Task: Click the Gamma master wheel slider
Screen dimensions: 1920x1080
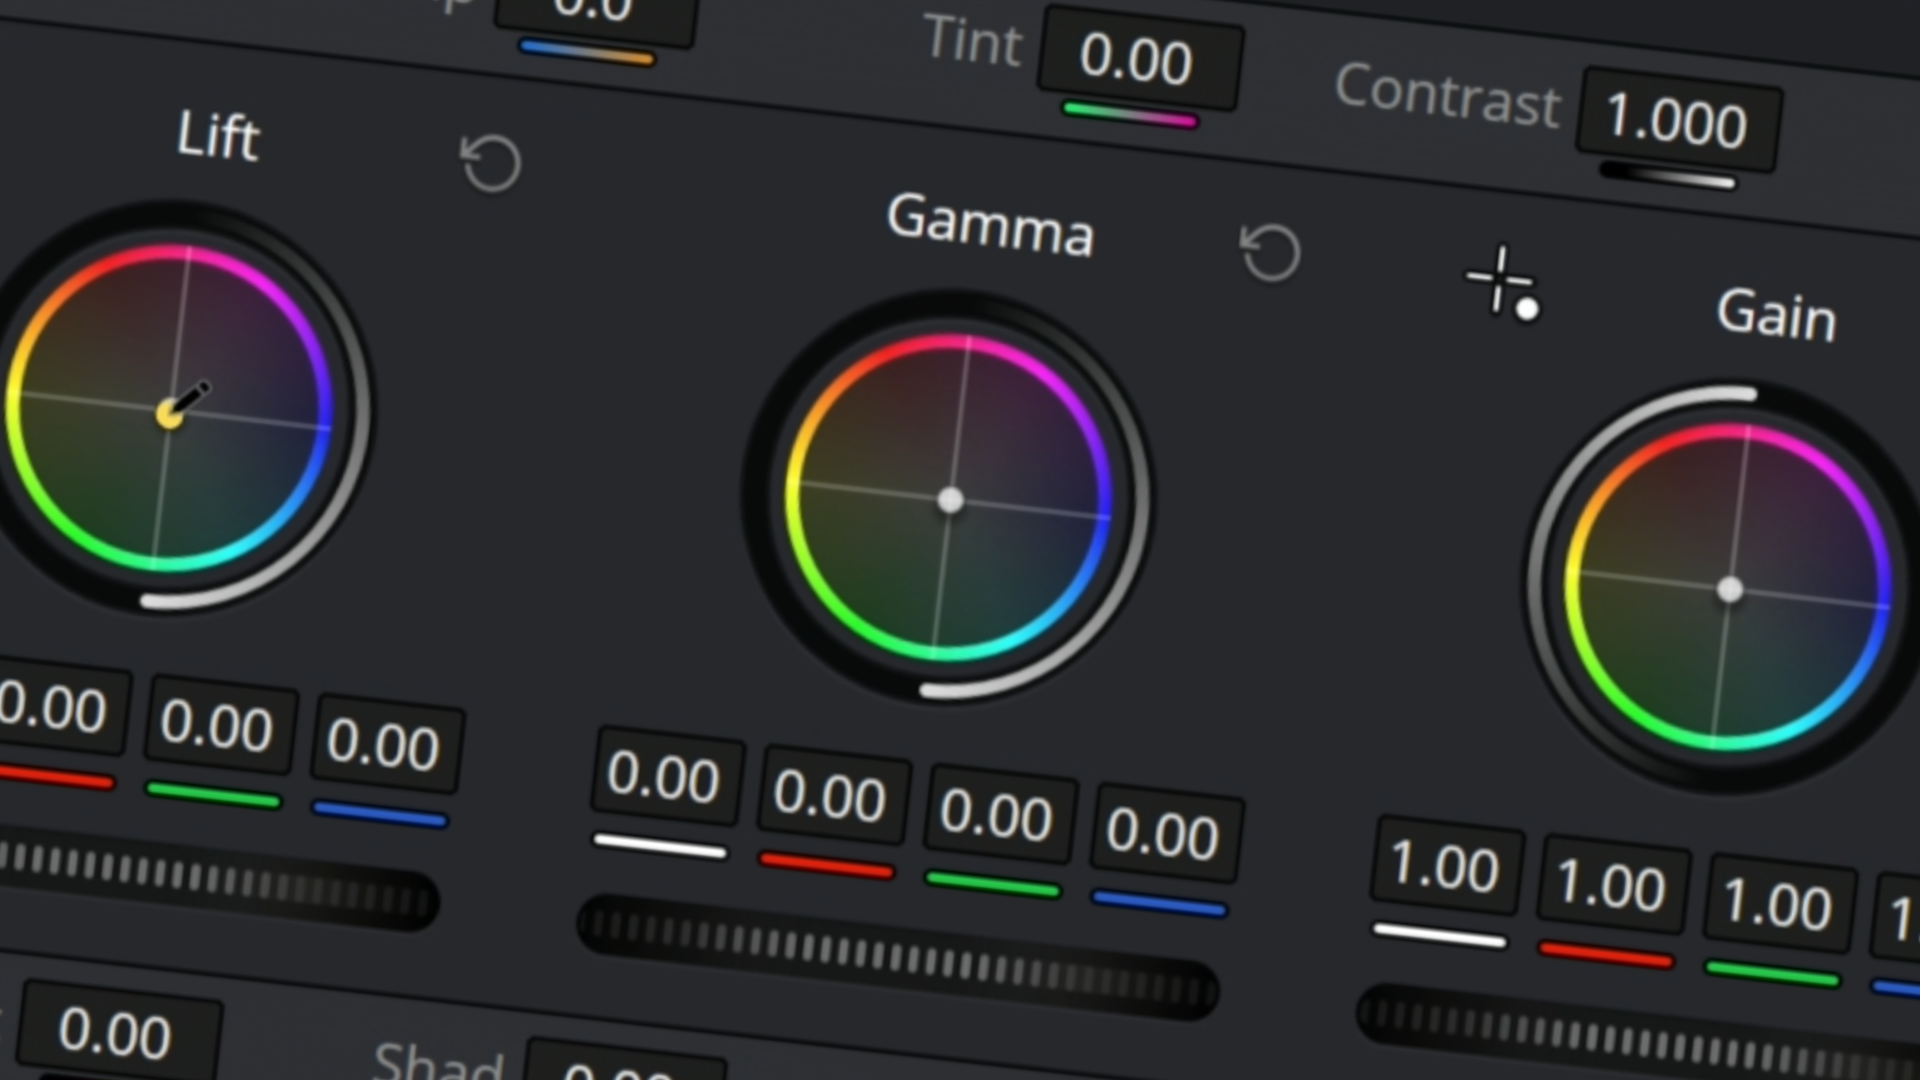Action: click(x=897, y=957)
